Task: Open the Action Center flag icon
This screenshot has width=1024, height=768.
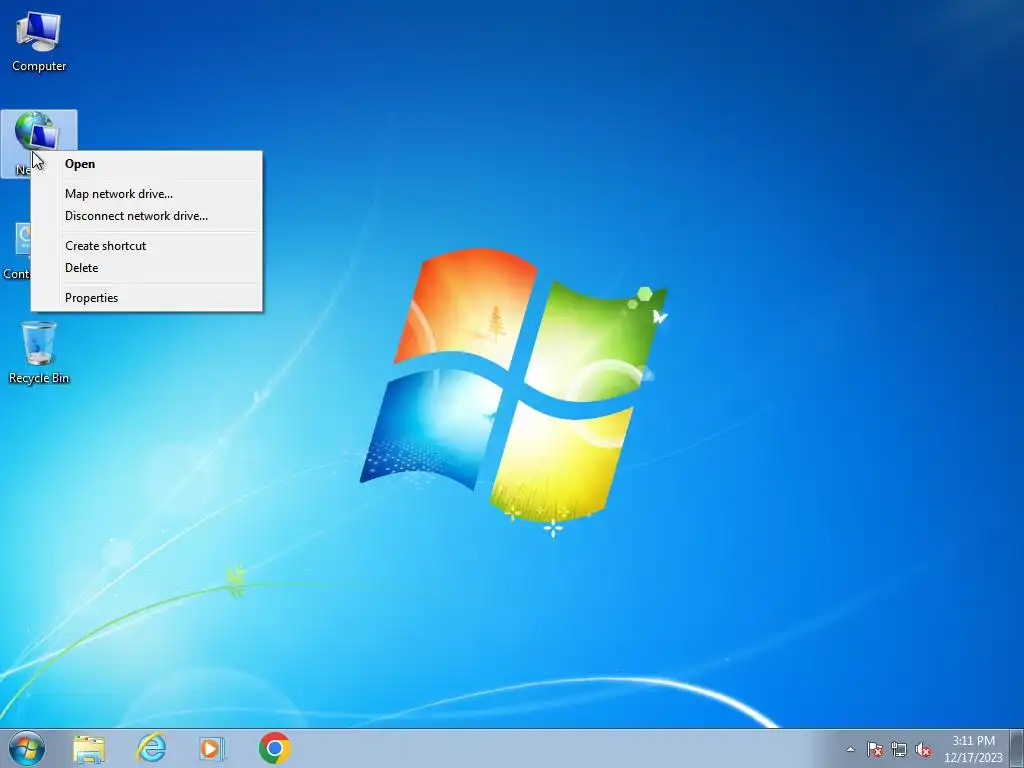Action: coord(874,749)
